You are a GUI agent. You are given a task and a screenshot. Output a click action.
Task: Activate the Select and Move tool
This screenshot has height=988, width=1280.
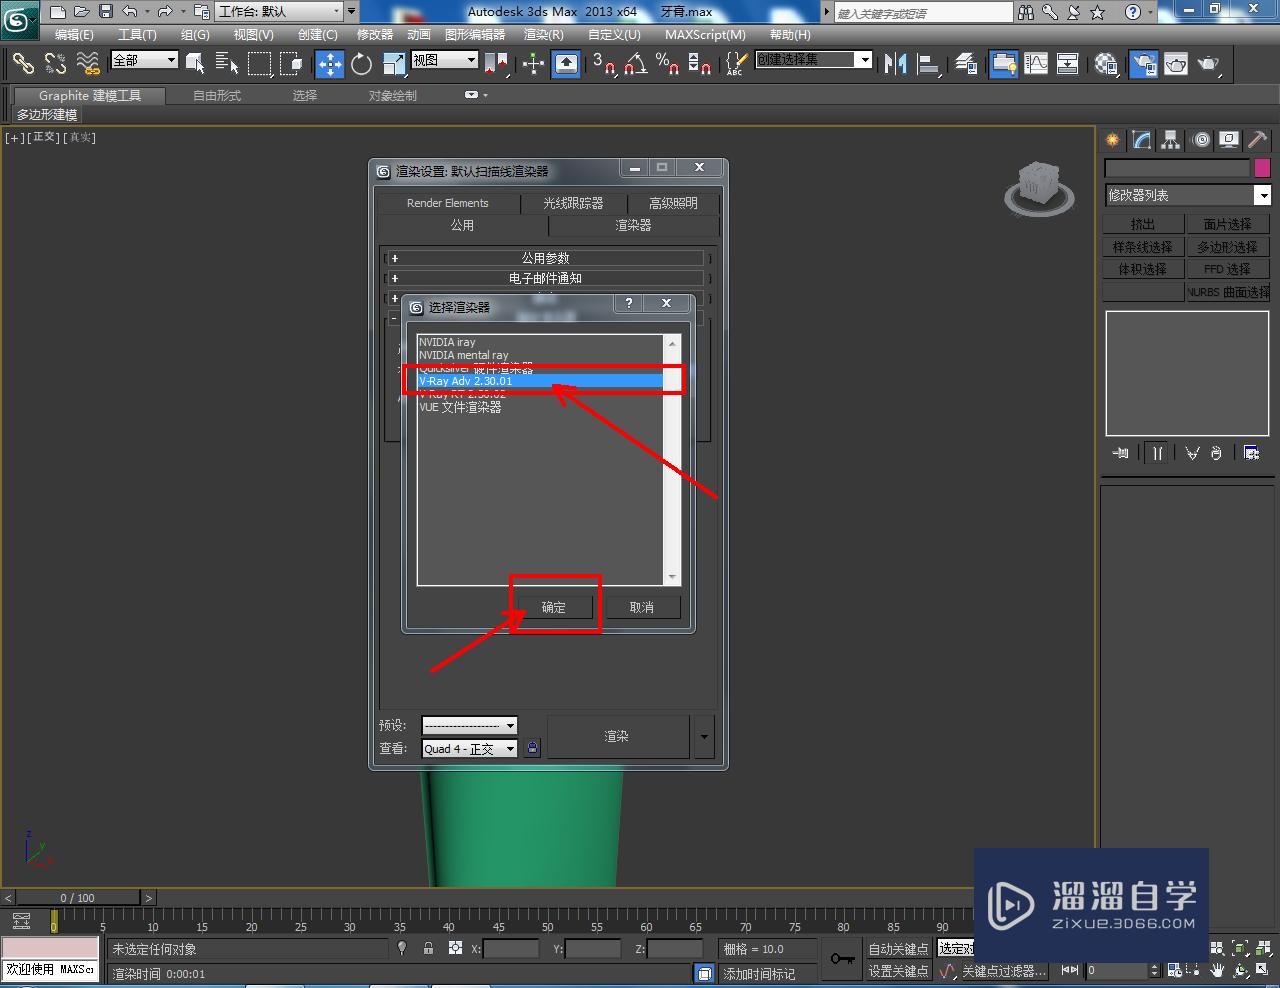click(x=330, y=64)
